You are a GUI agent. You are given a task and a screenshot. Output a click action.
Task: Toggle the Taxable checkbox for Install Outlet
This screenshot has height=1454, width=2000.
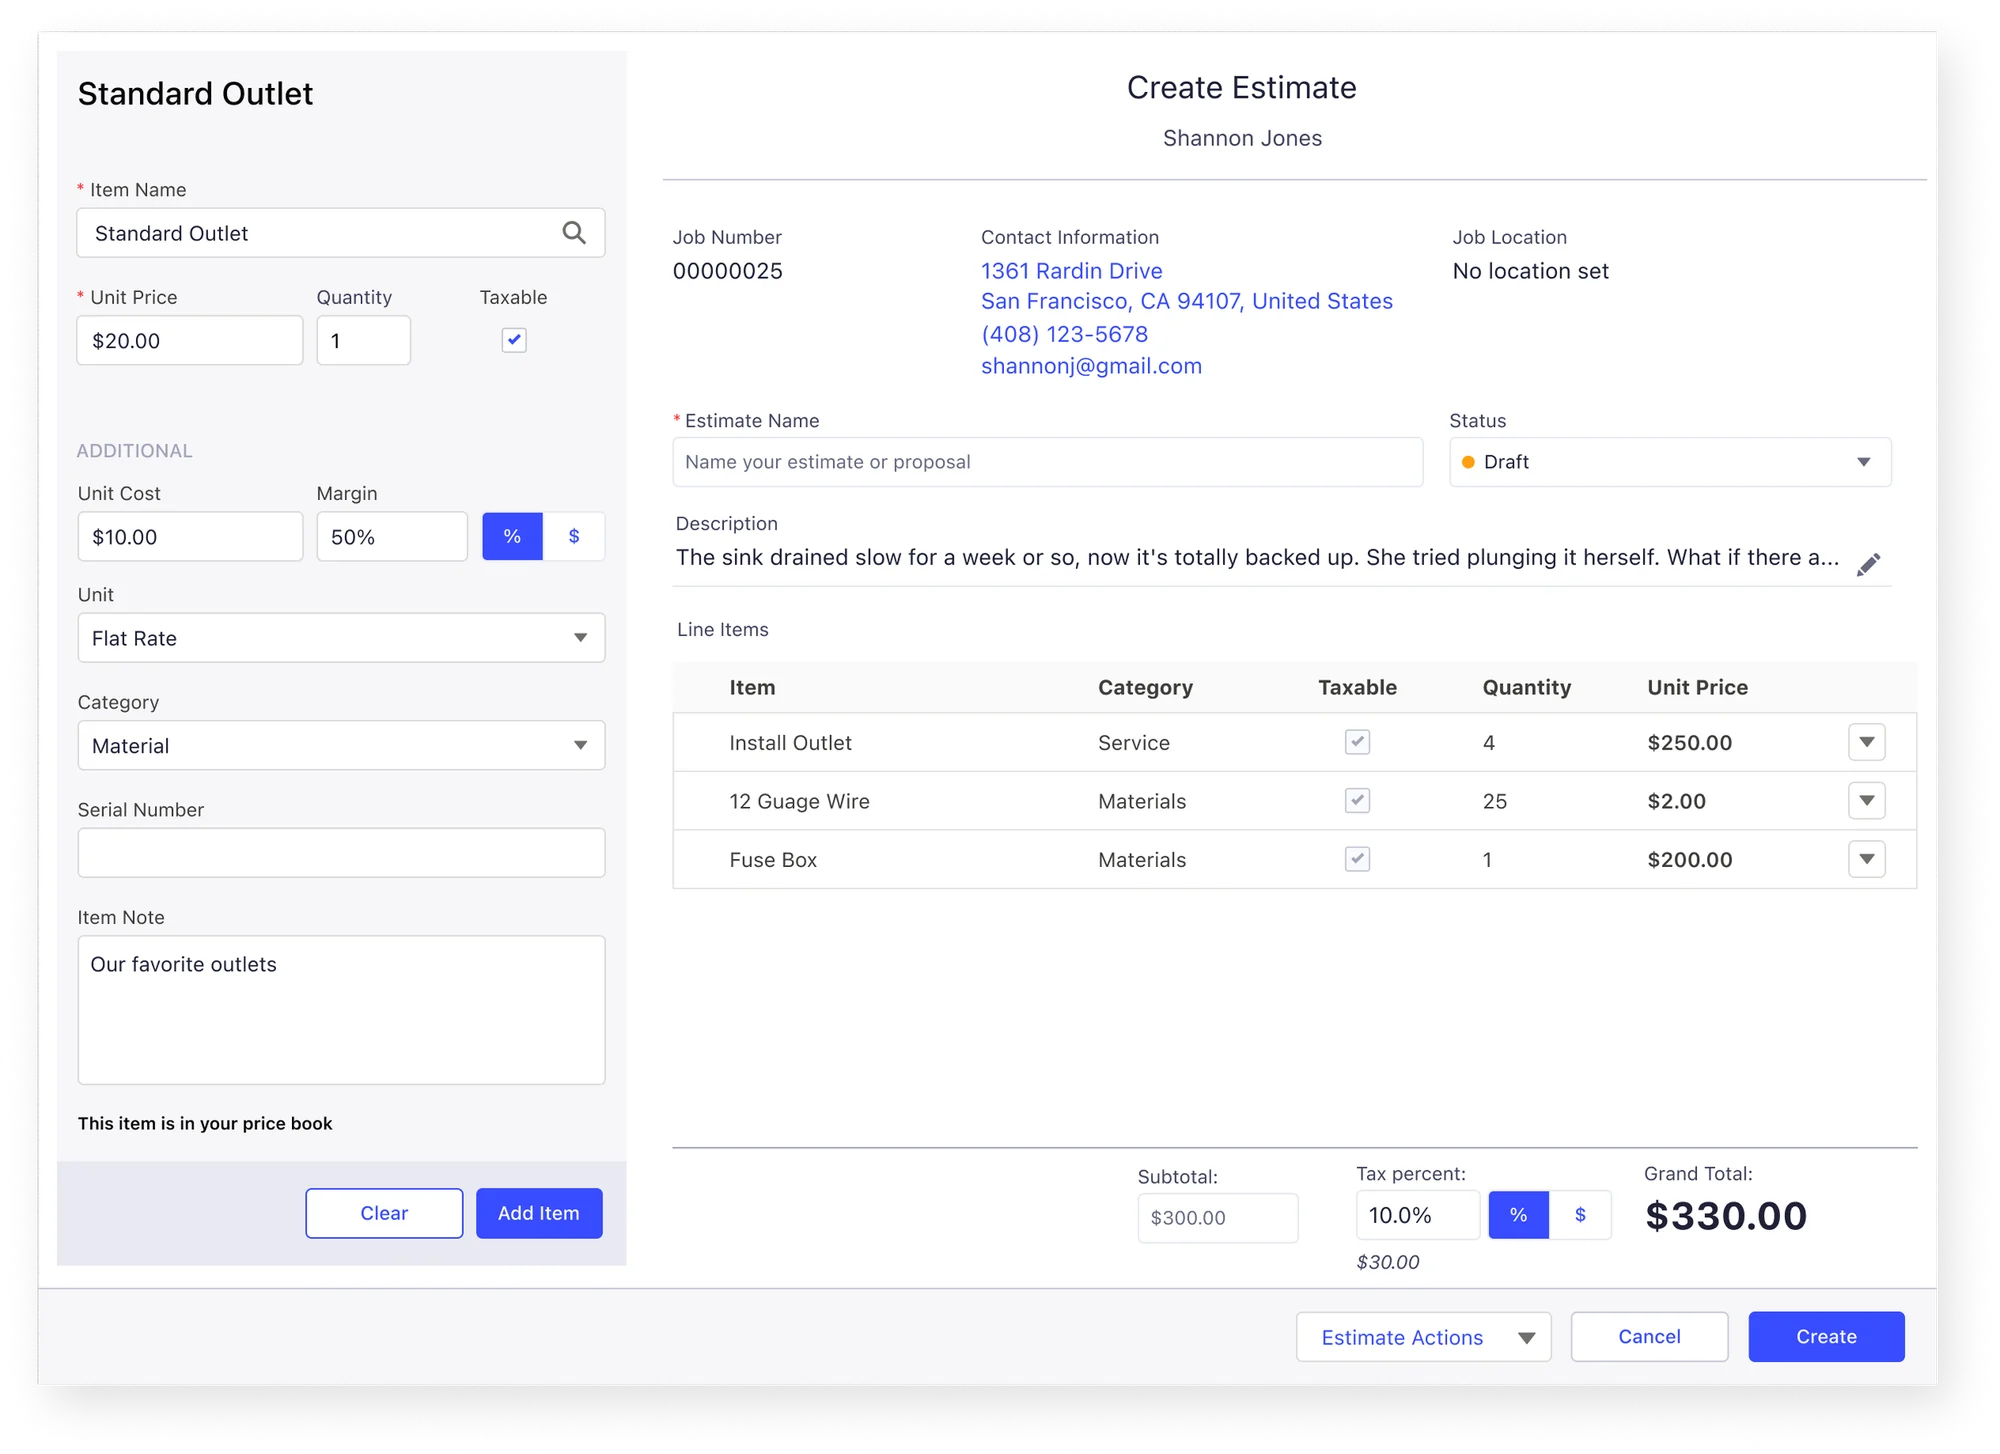click(1357, 742)
